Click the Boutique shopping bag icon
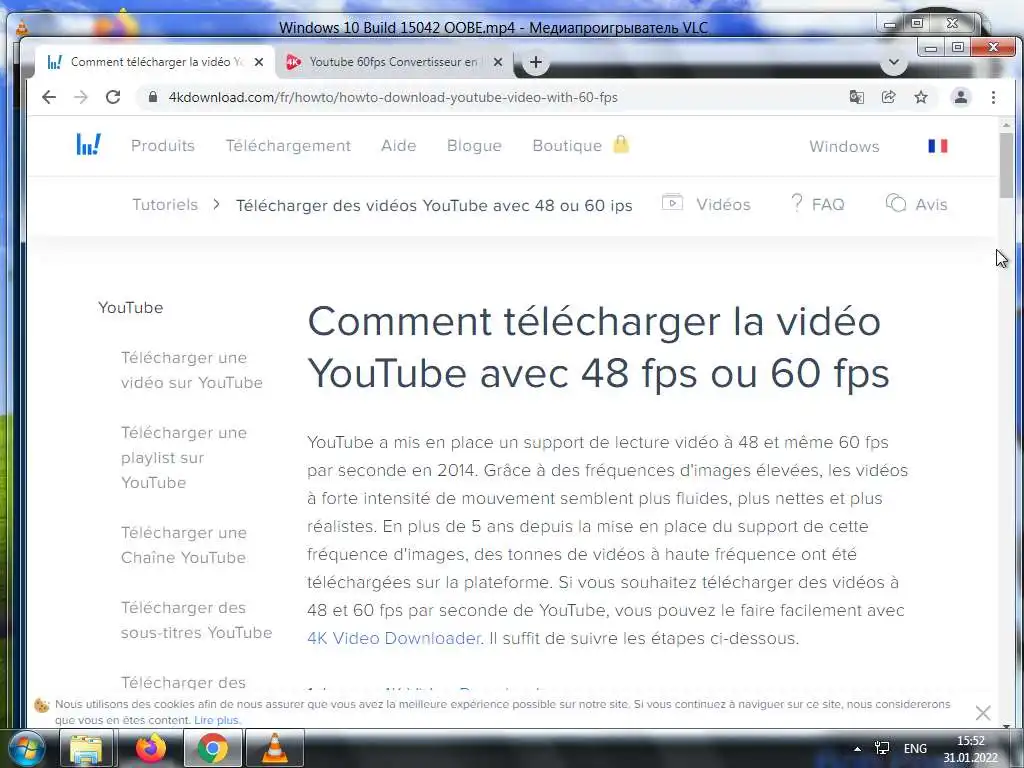 (621, 144)
